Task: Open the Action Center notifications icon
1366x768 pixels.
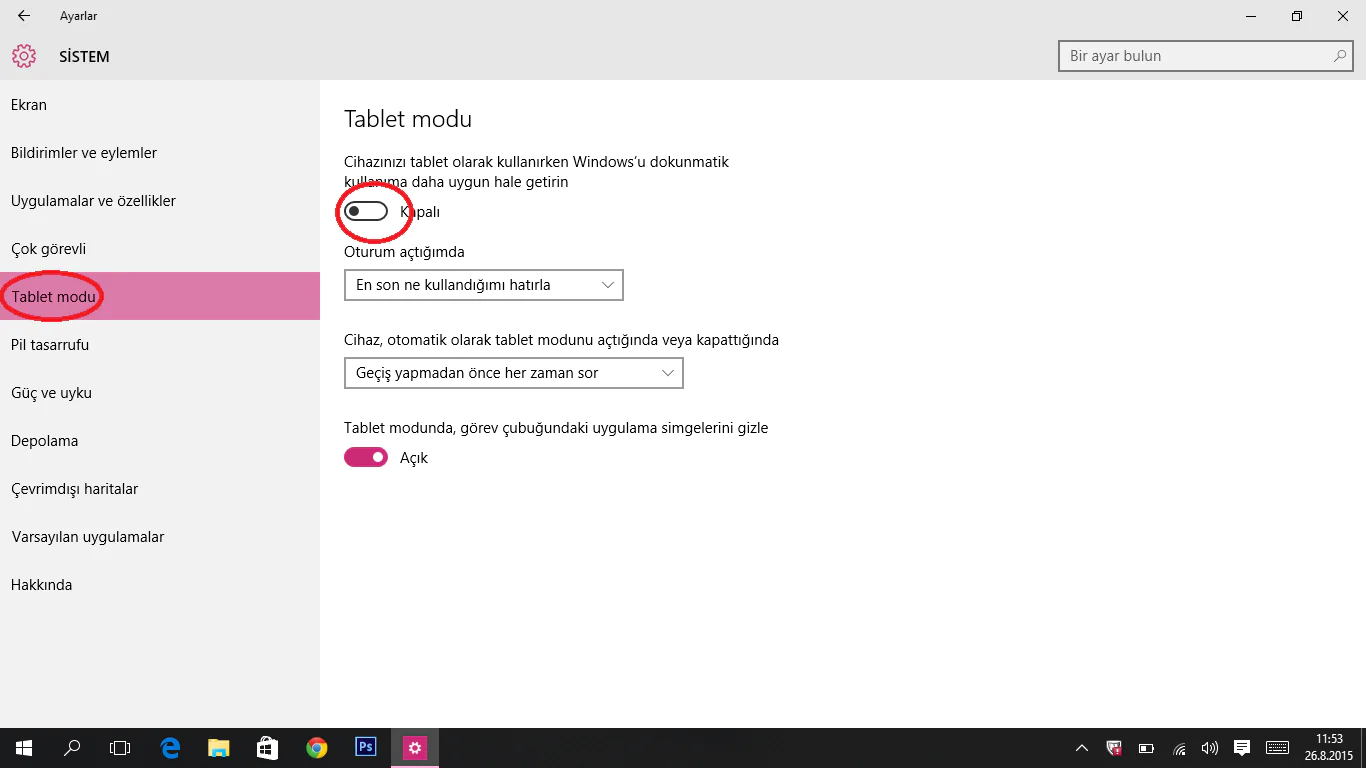Action: pos(1242,748)
